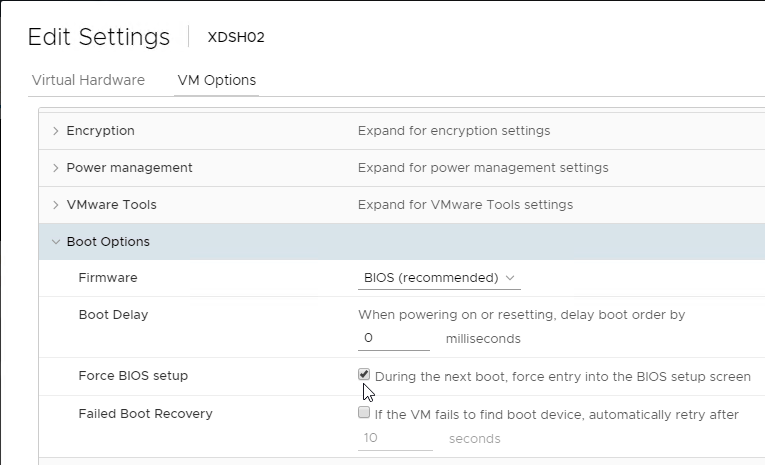Click the VMware Tools row label
Screen dimensions: 765x465
coord(112,205)
